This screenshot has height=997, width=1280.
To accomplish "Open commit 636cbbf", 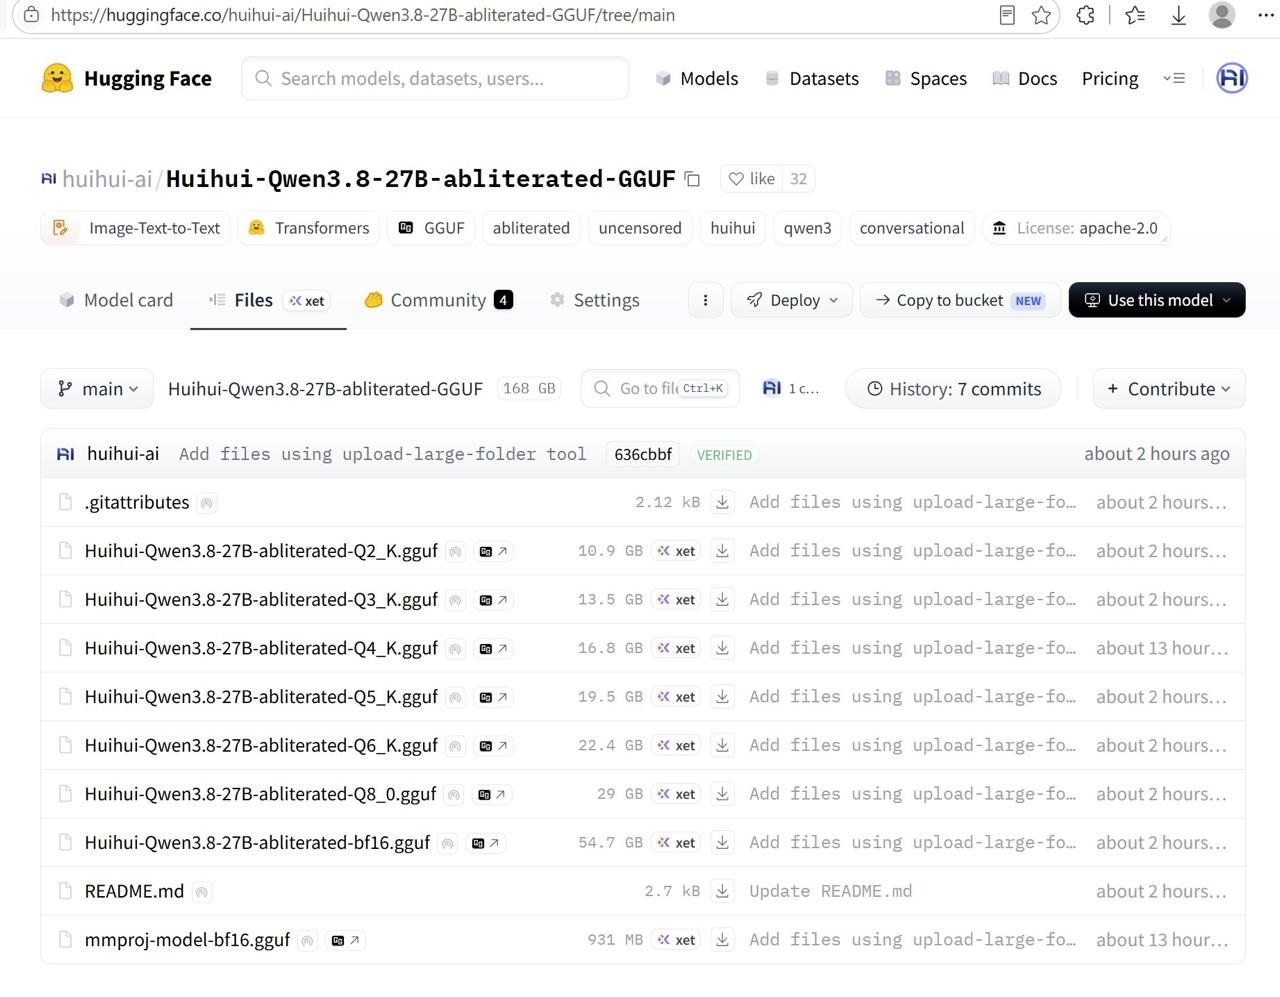I will [x=643, y=454].
